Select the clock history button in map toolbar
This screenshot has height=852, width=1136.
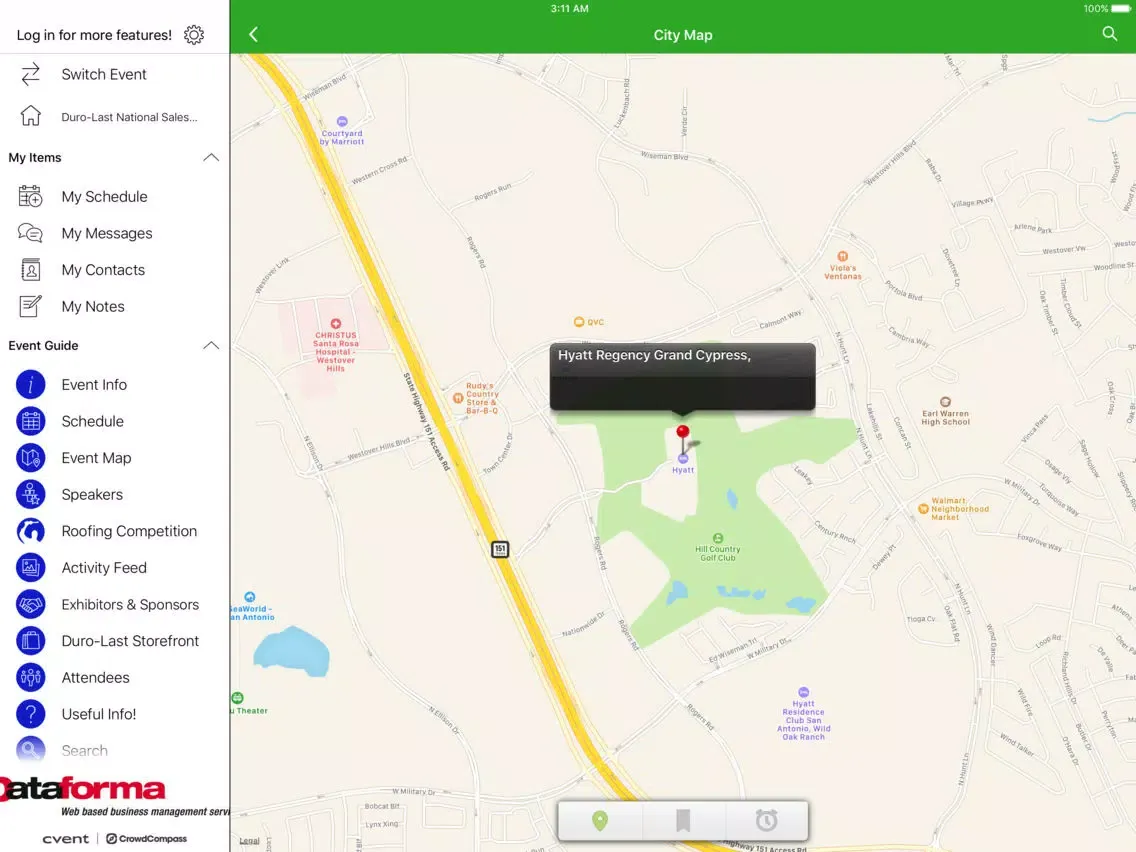(x=767, y=820)
